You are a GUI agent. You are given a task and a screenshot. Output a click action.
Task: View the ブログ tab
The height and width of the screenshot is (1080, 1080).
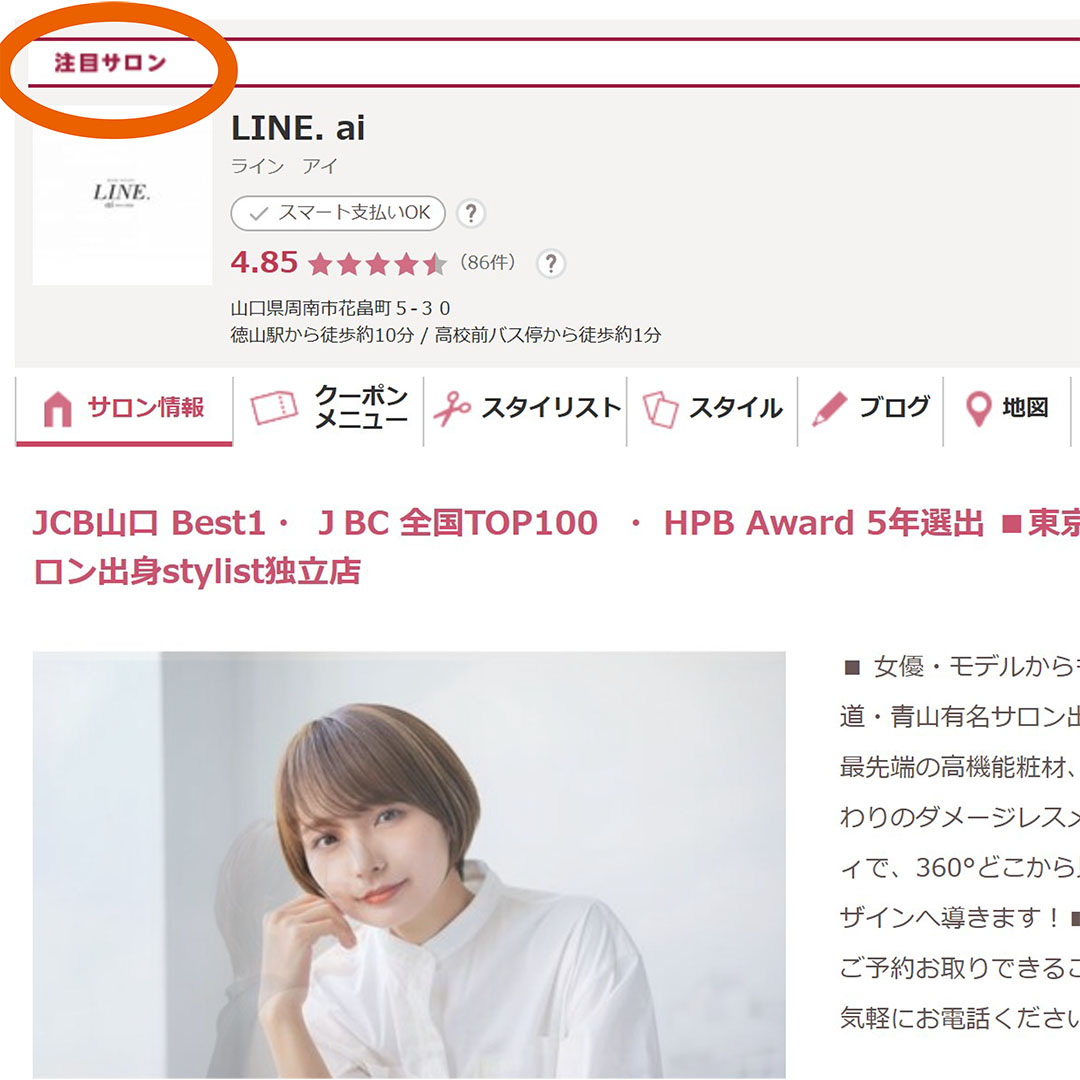pos(894,408)
